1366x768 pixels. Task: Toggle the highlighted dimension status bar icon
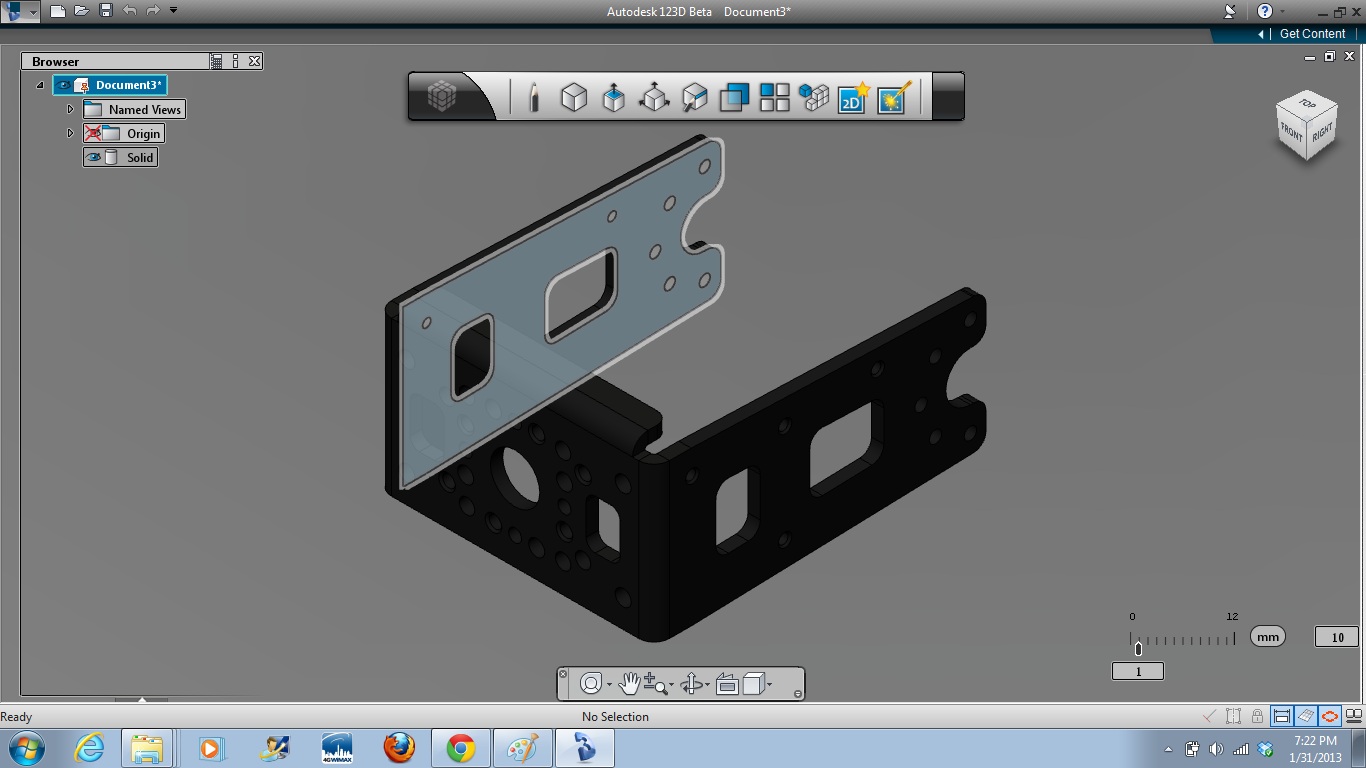coord(1282,716)
